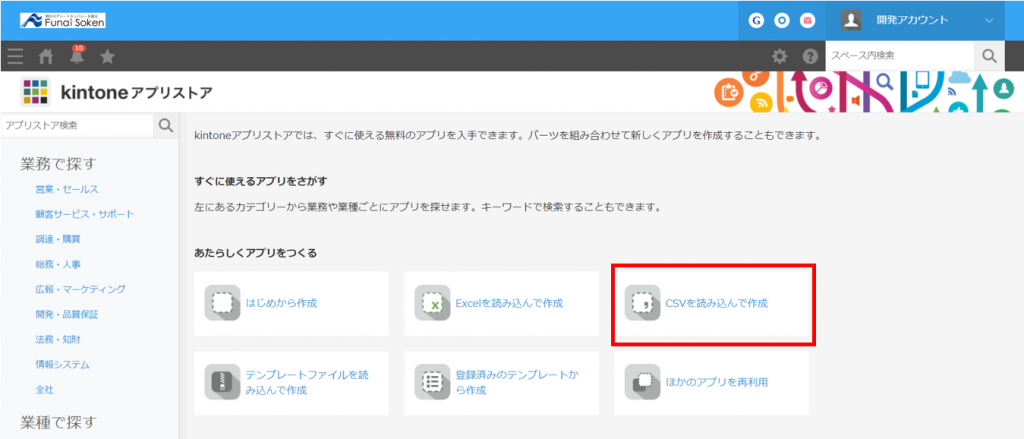Select the 広報・マーケティング category
The image size is (1024, 439).
coord(80,289)
